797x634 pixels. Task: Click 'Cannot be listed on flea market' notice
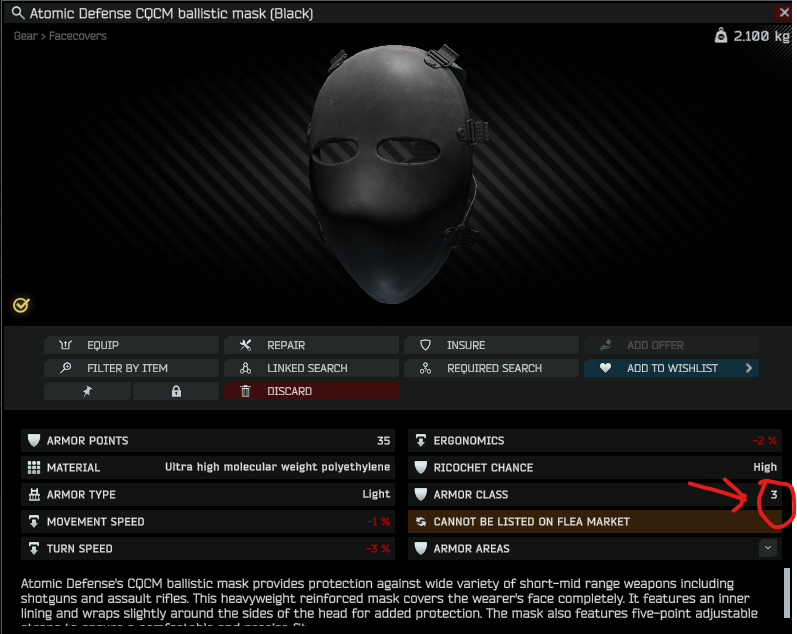595,522
